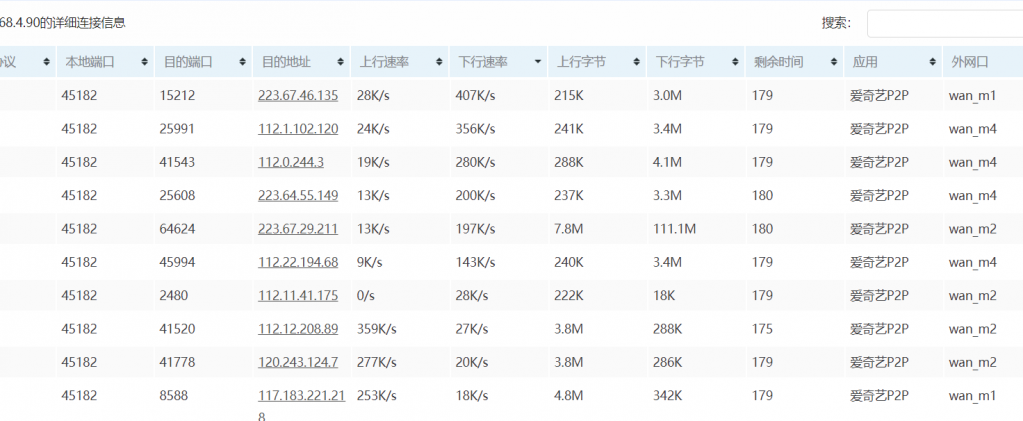This screenshot has width=1023, height=421.
Task: Click wan_m1 in the 15212 row
Action: (x=972, y=95)
